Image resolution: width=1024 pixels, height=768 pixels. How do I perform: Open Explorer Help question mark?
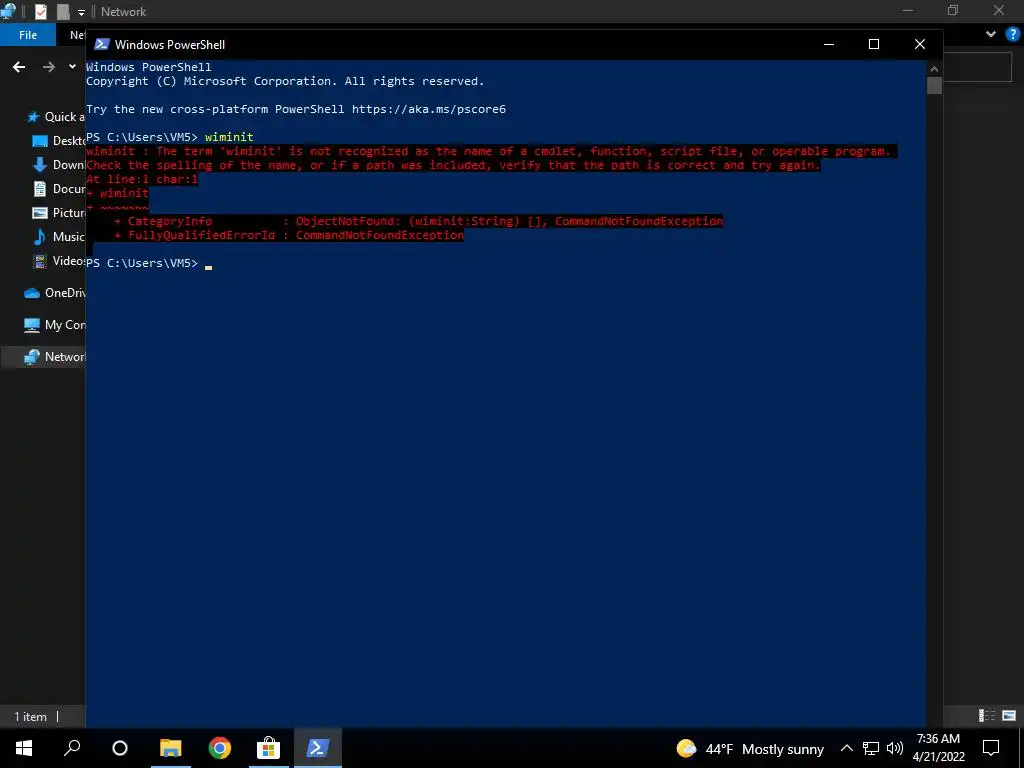click(x=1013, y=34)
